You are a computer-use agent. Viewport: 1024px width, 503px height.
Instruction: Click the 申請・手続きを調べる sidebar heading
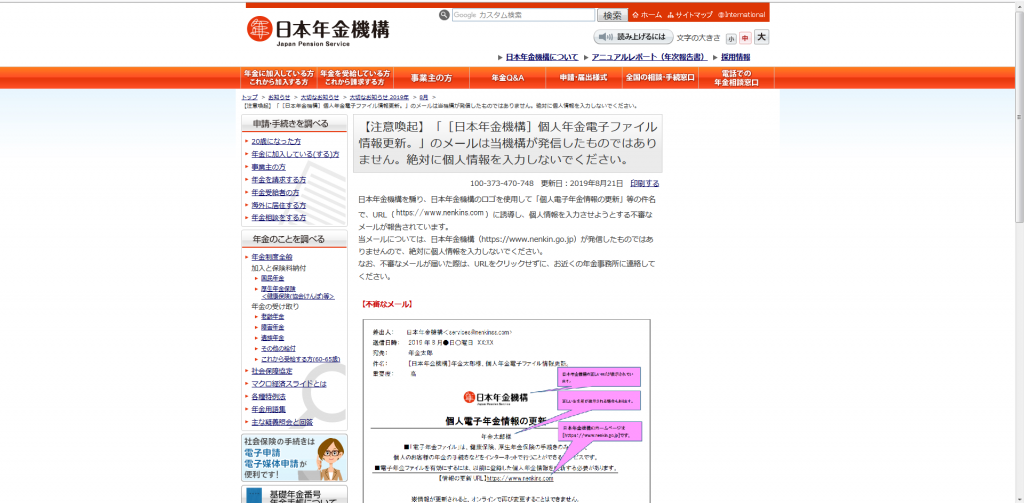294,123
